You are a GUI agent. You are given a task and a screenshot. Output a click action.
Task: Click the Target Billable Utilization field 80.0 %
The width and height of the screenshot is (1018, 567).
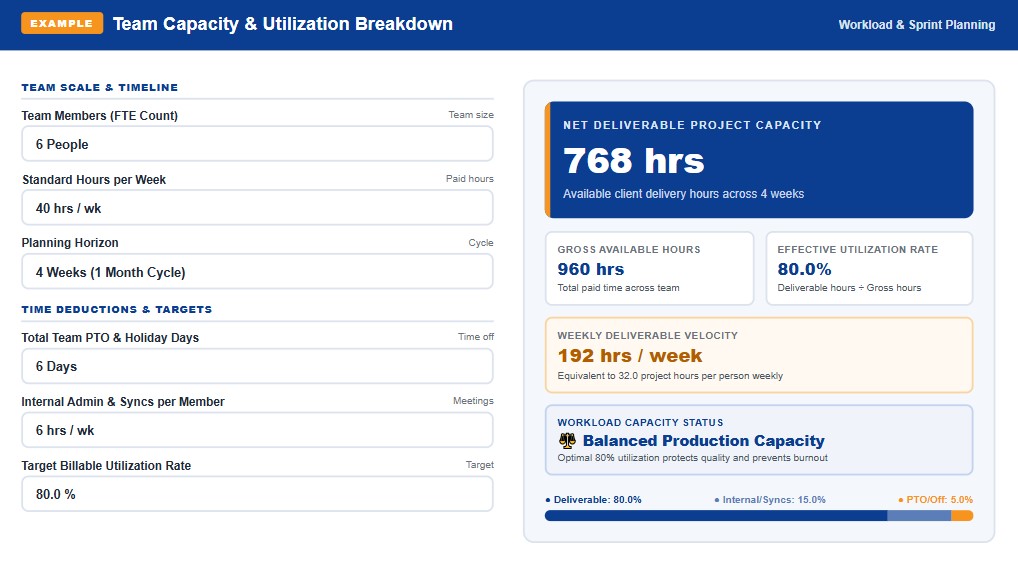(x=257, y=494)
